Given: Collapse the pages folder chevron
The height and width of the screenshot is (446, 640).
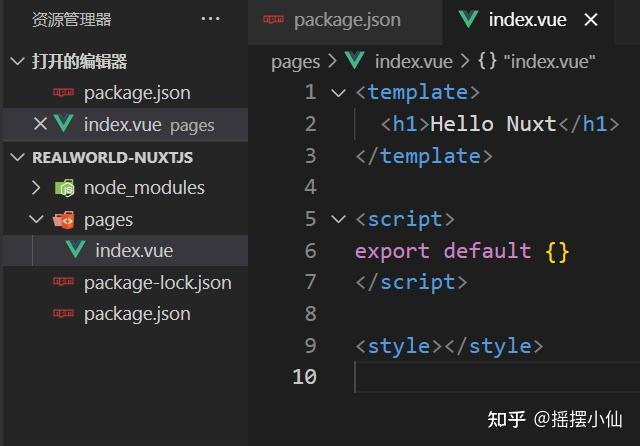Looking at the screenshot, I should pyautogui.click(x=36, y=220).
